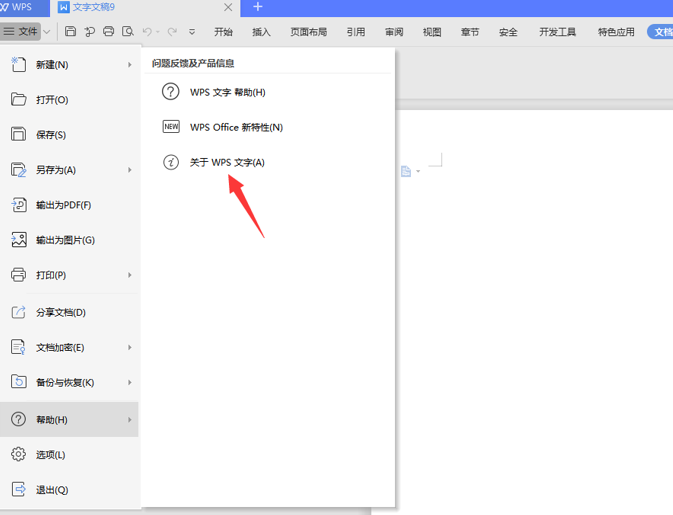Screen dimensions: 673x515
Task: Switch to the 插入 ribbon tab
Action: 261,32
